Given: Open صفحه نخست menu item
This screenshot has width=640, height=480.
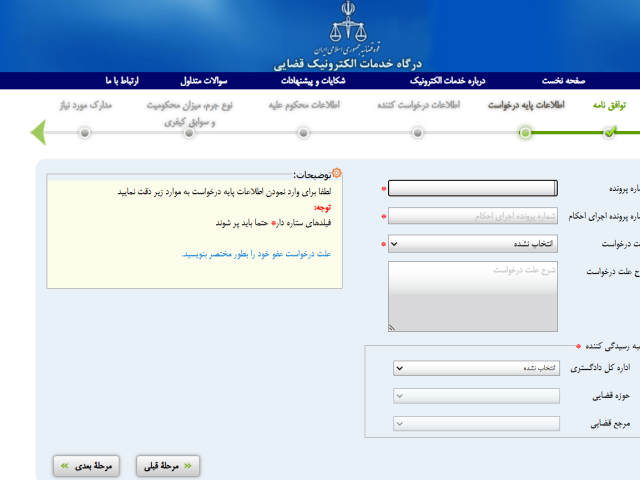Looking at the screenshot, I should click(564, 81).
